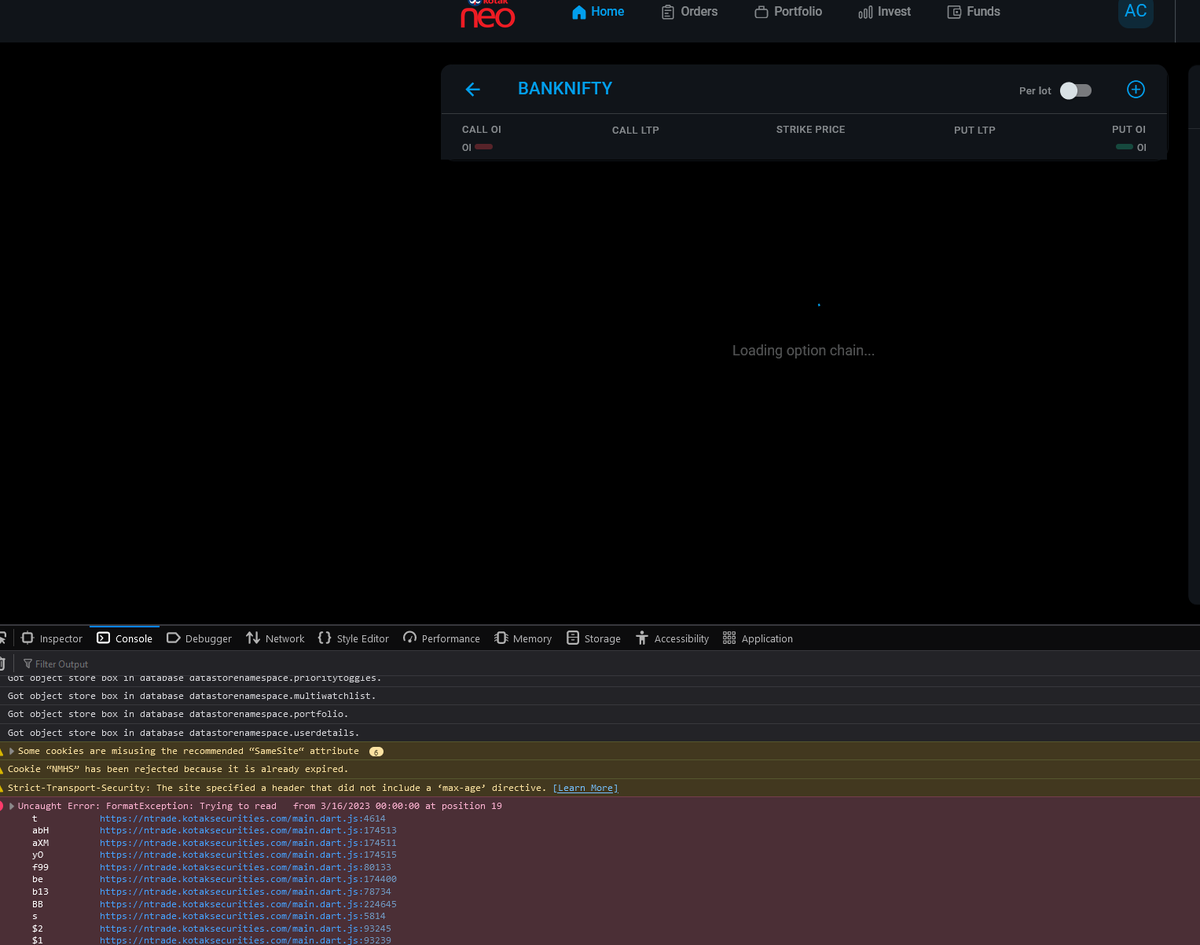The height and width of the screenshot is (945, 1200).
Task: Switch to the Memory devtools tab
Action: [523, 638]
